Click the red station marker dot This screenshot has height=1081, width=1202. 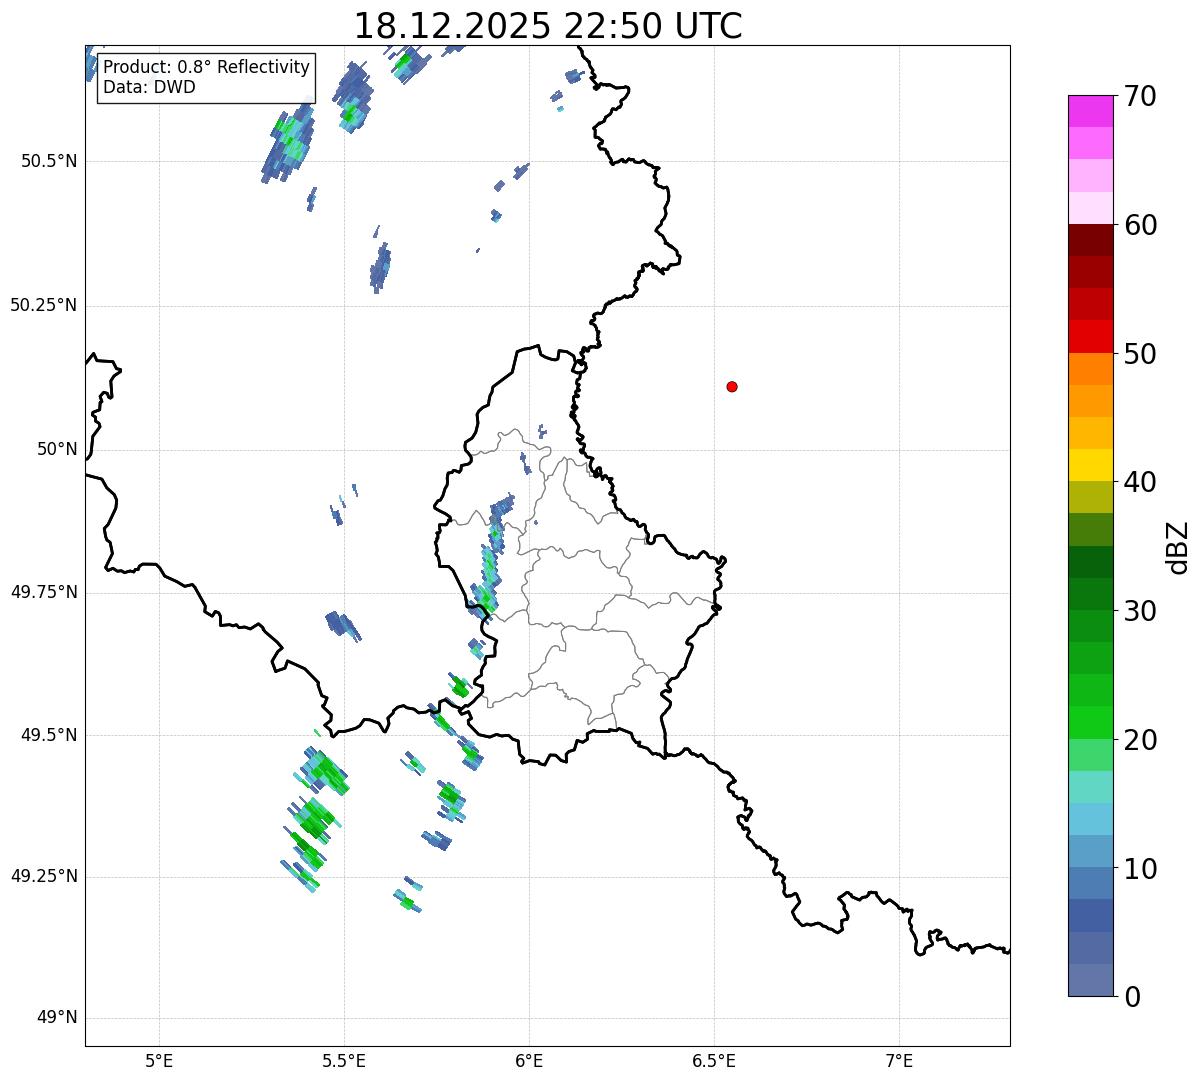[732, 386]
